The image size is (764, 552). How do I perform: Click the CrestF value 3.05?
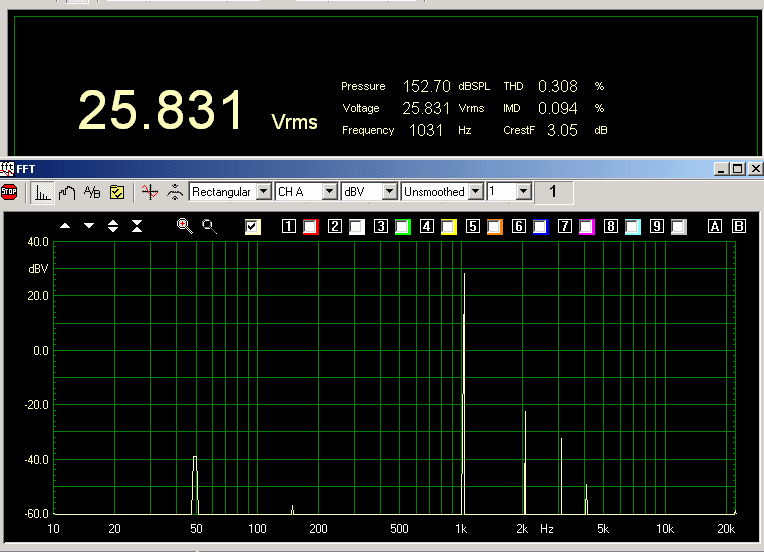pos(562,130)
